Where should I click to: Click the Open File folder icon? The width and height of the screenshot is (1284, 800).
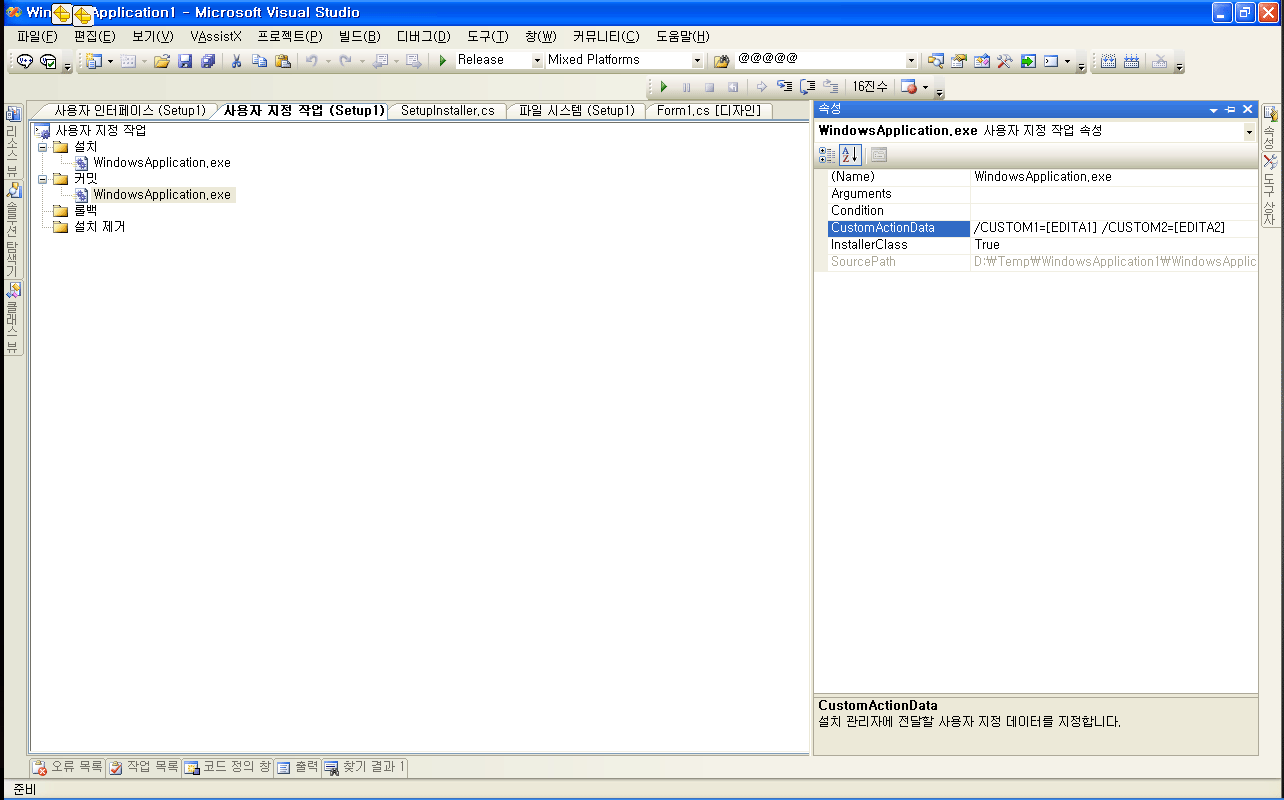point(161,61)
